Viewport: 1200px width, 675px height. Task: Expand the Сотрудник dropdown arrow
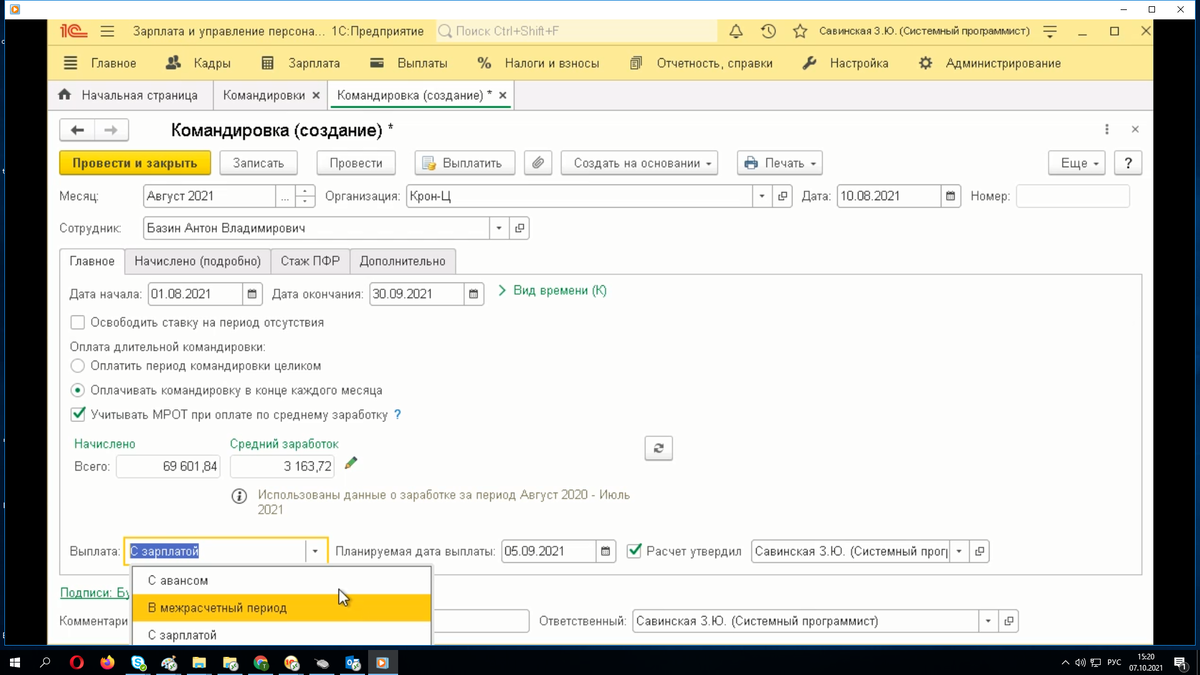pyautogui.click(x=499, y=229)
